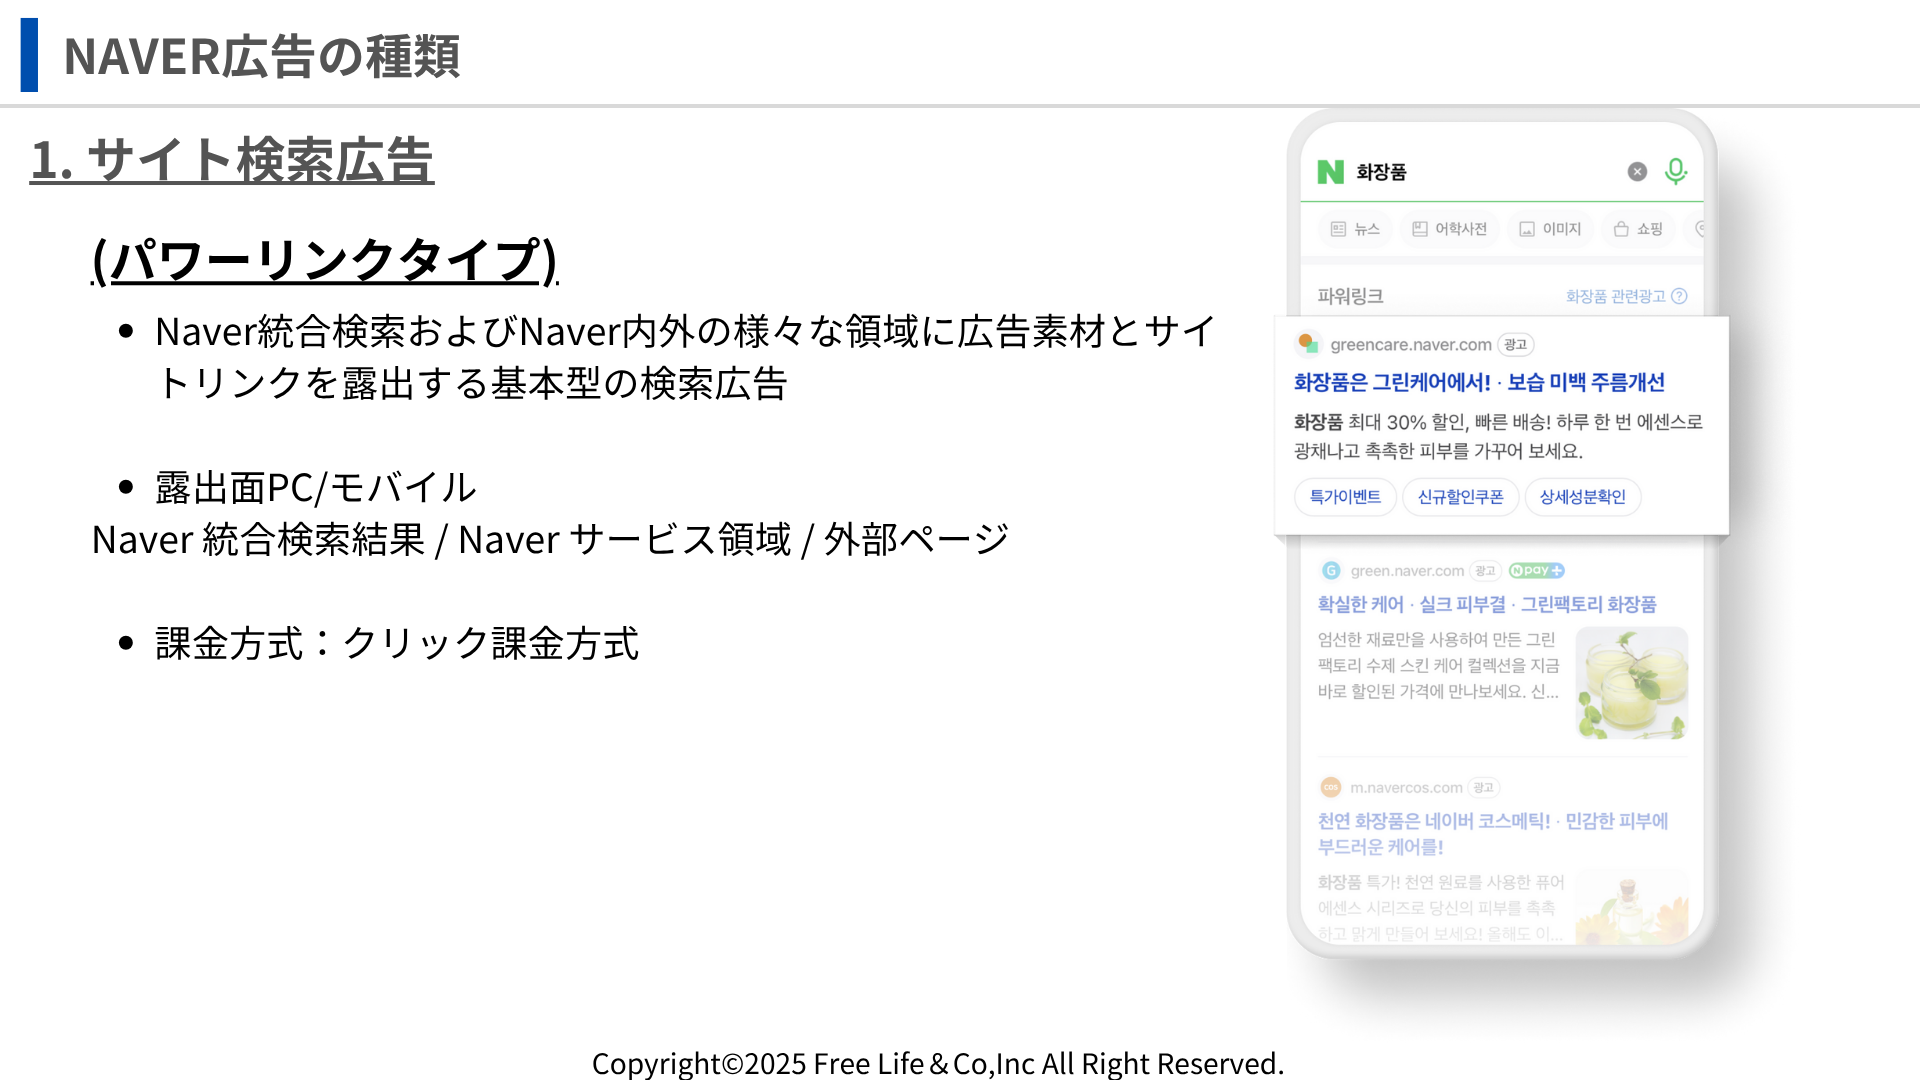The image size is (1920, 1080).
Task: Click the Npay+ badge
Action: tap(1536, 571)
